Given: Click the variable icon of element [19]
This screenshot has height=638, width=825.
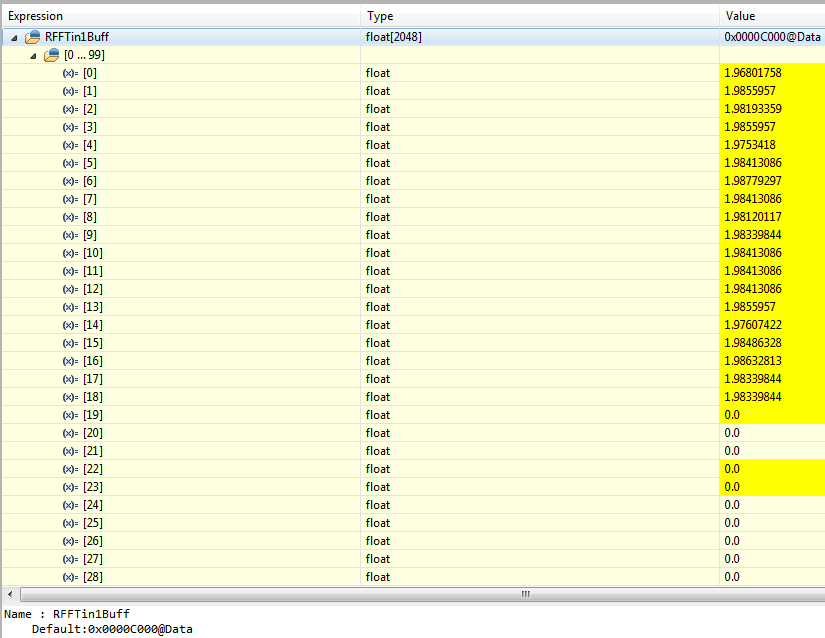Looking at the screenshot, I should click(71, 415).
